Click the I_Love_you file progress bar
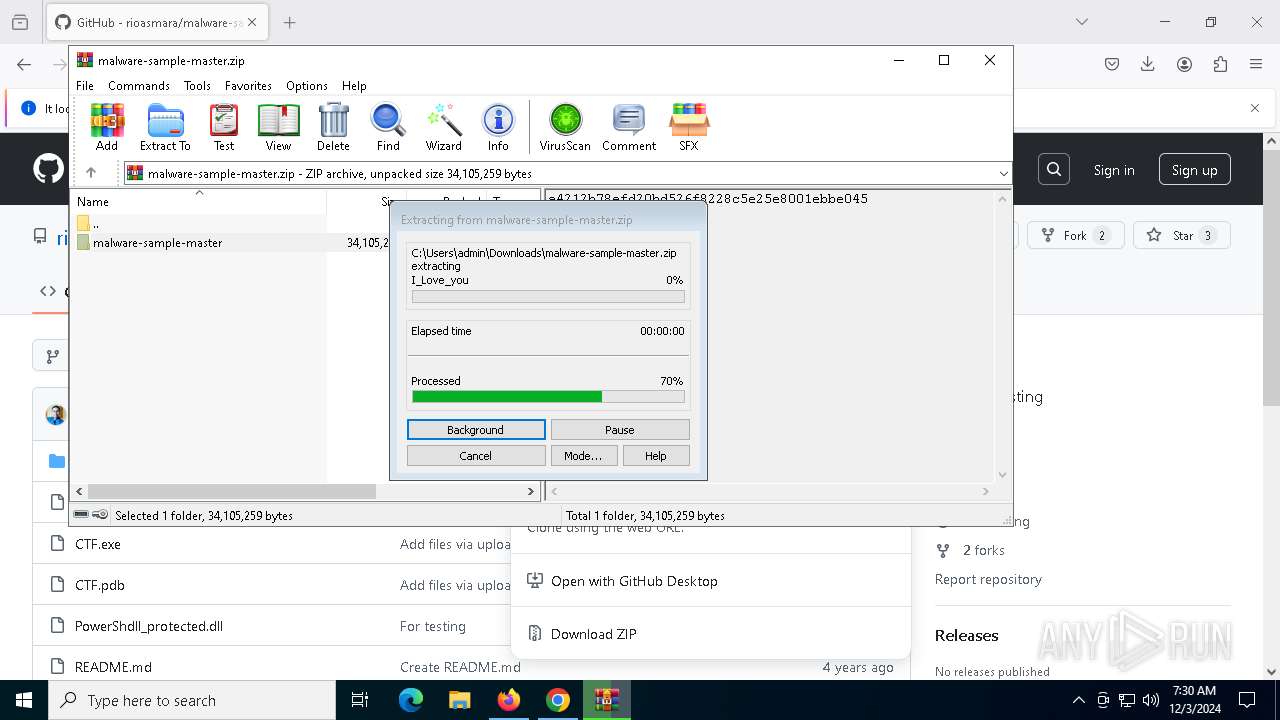The width and height of the screenshot is (1280, 720). pyautogui.click(x=548, y=297)
